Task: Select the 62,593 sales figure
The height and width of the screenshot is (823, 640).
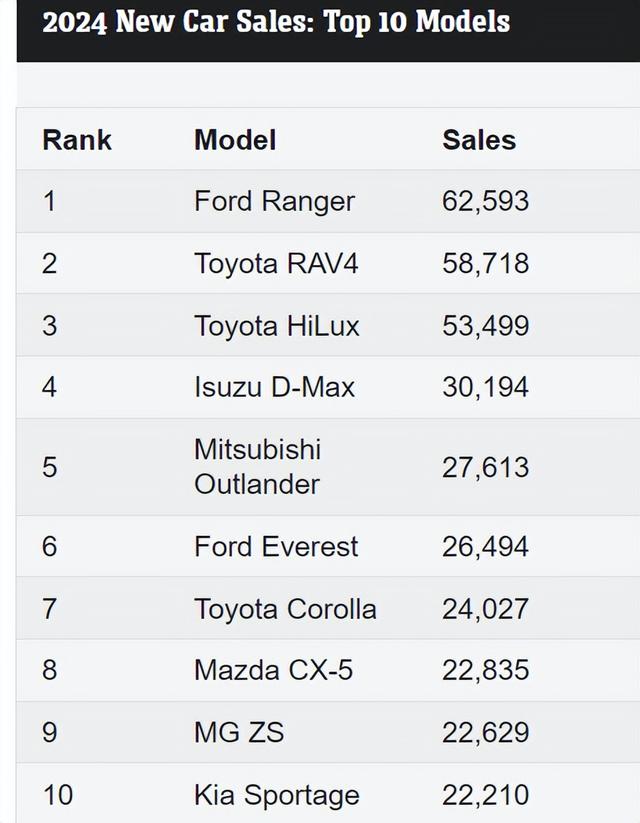Action: (x=485, y=201)
